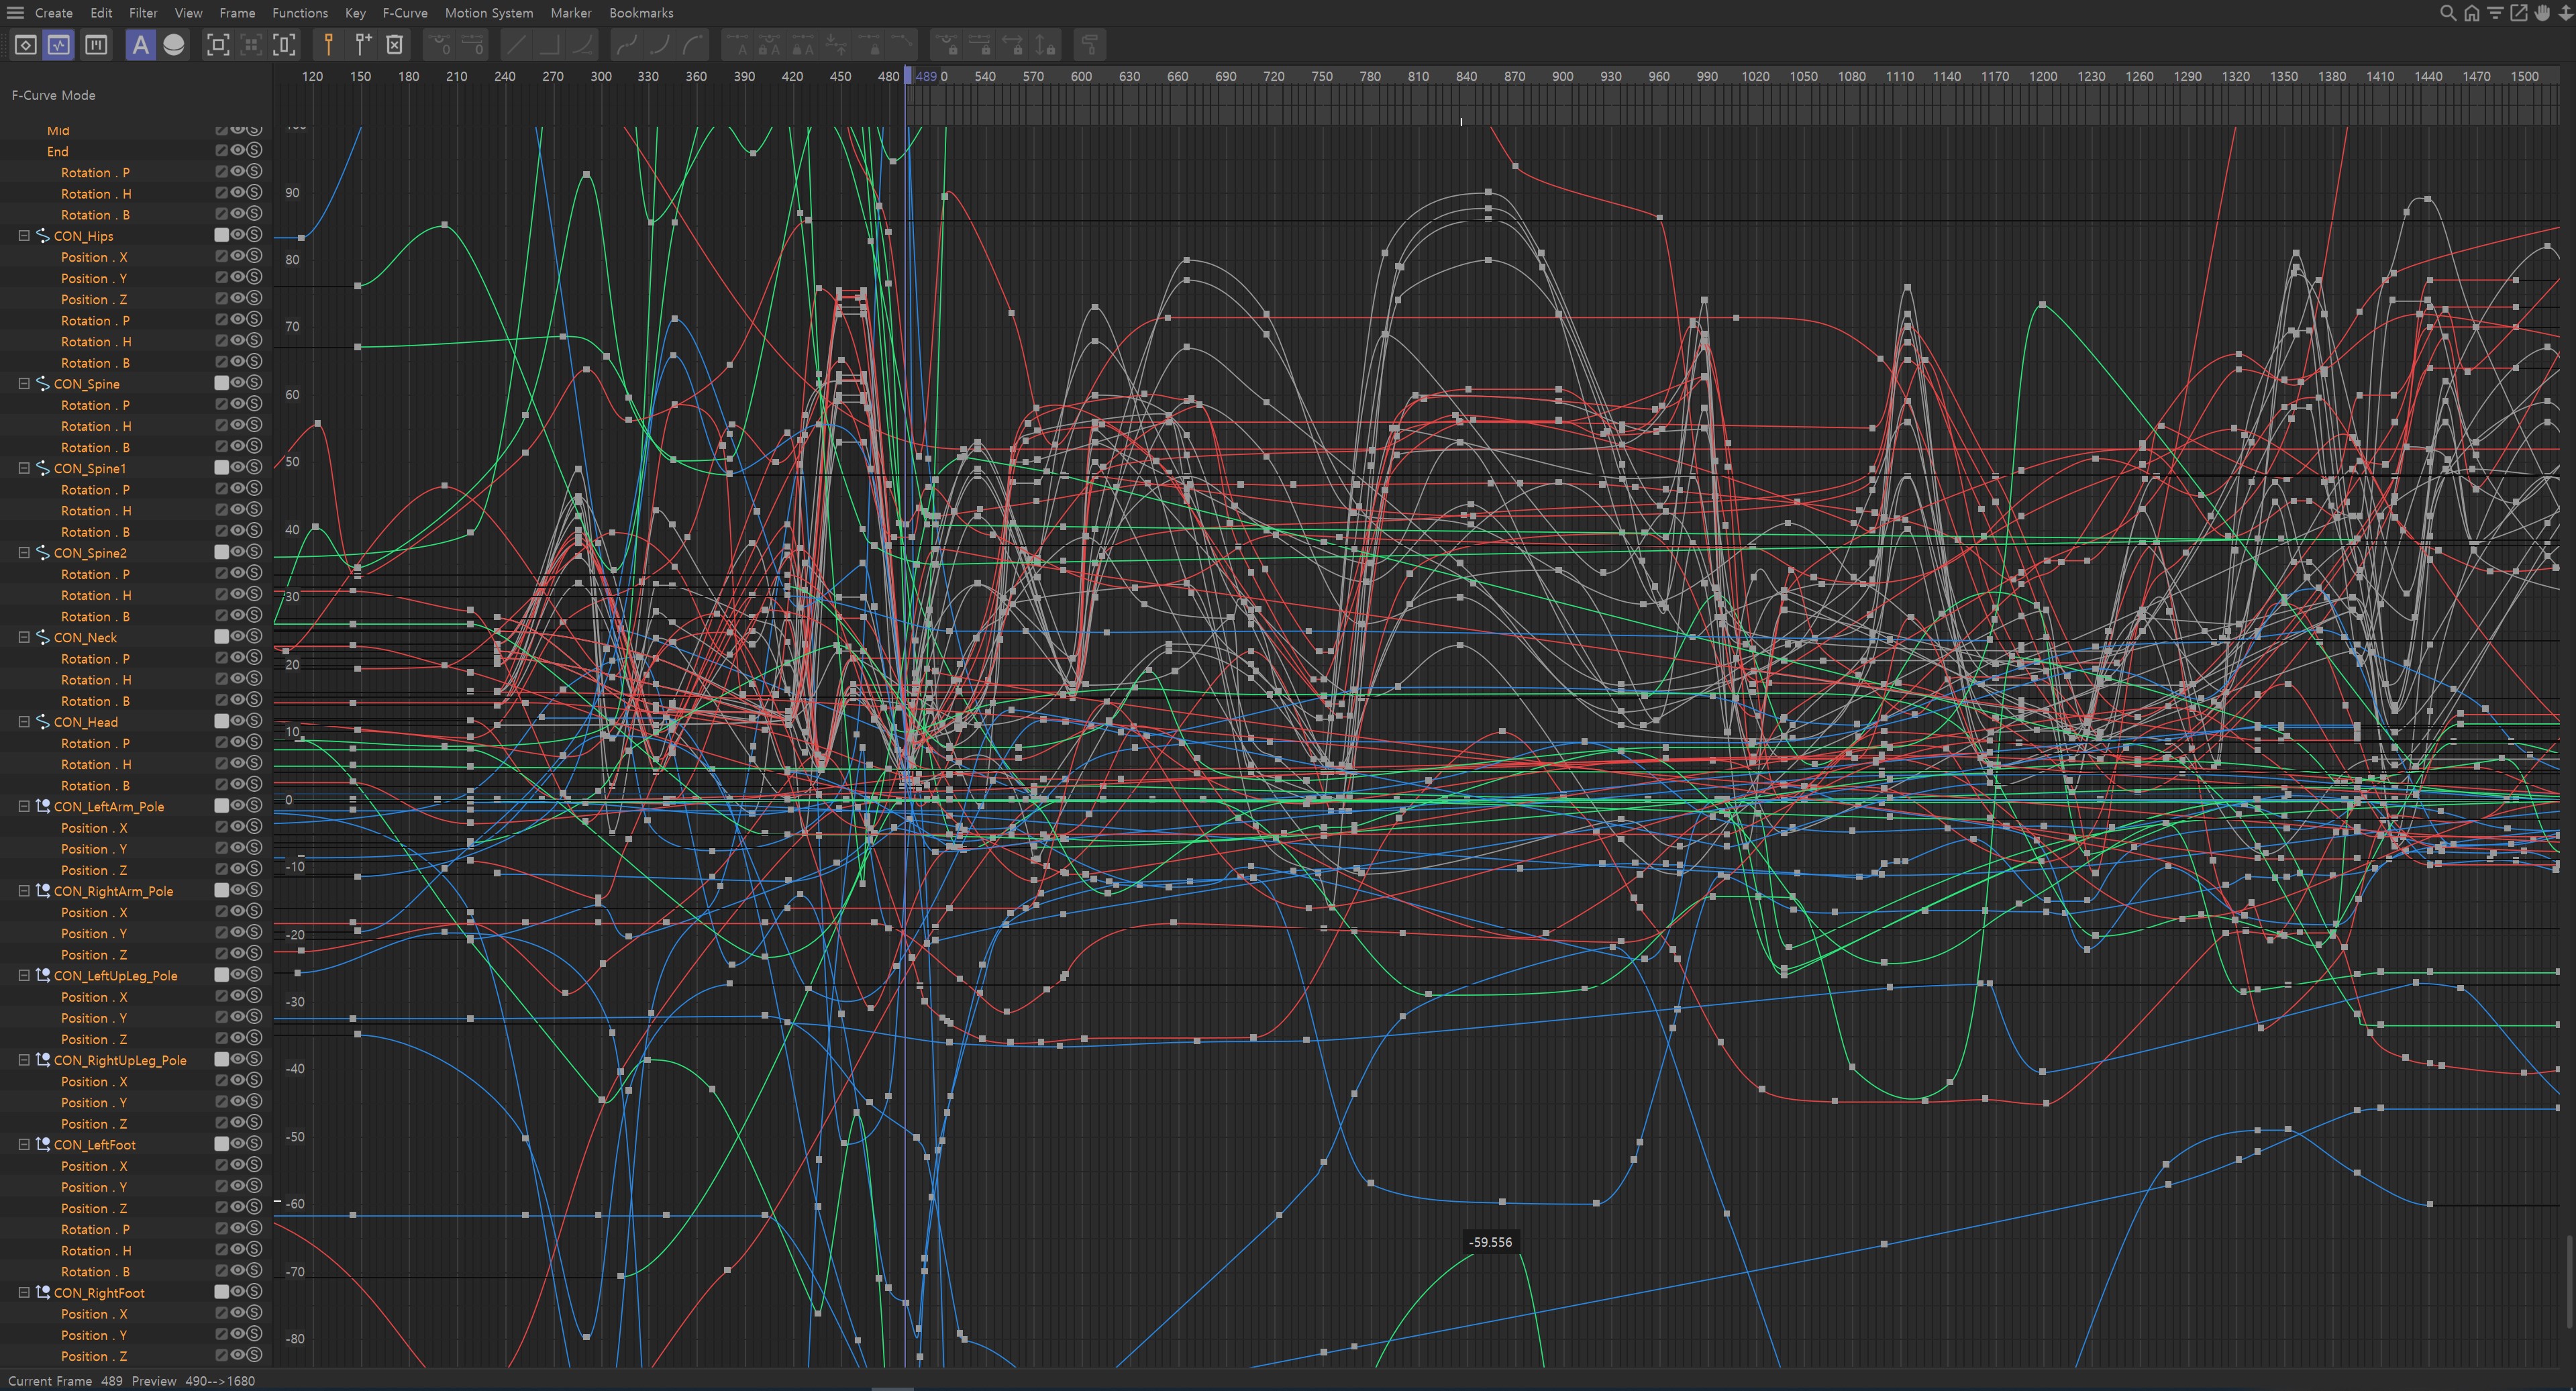Select the CON_Head track label
Image resolution: width=2576 pixels, height=1391 pixels.
85,722
